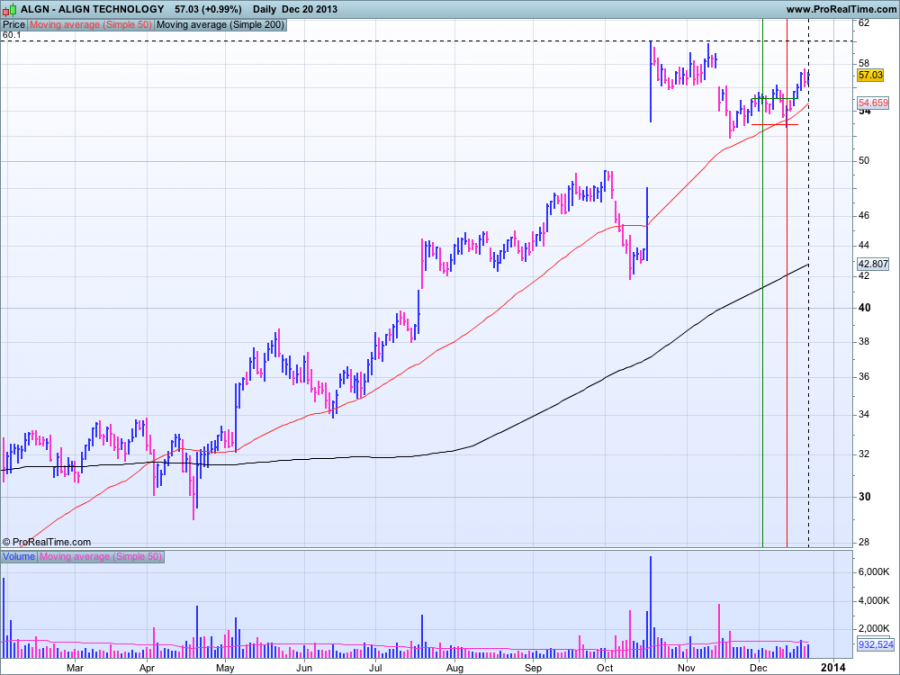
Task: Click the Dec label on the time axis
Action: 759,668
